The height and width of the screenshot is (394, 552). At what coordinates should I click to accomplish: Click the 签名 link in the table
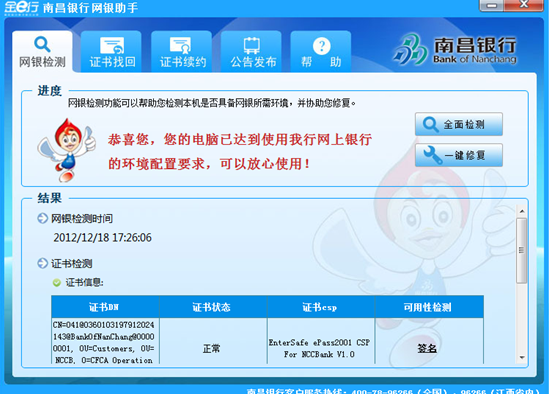pos(427,348)
